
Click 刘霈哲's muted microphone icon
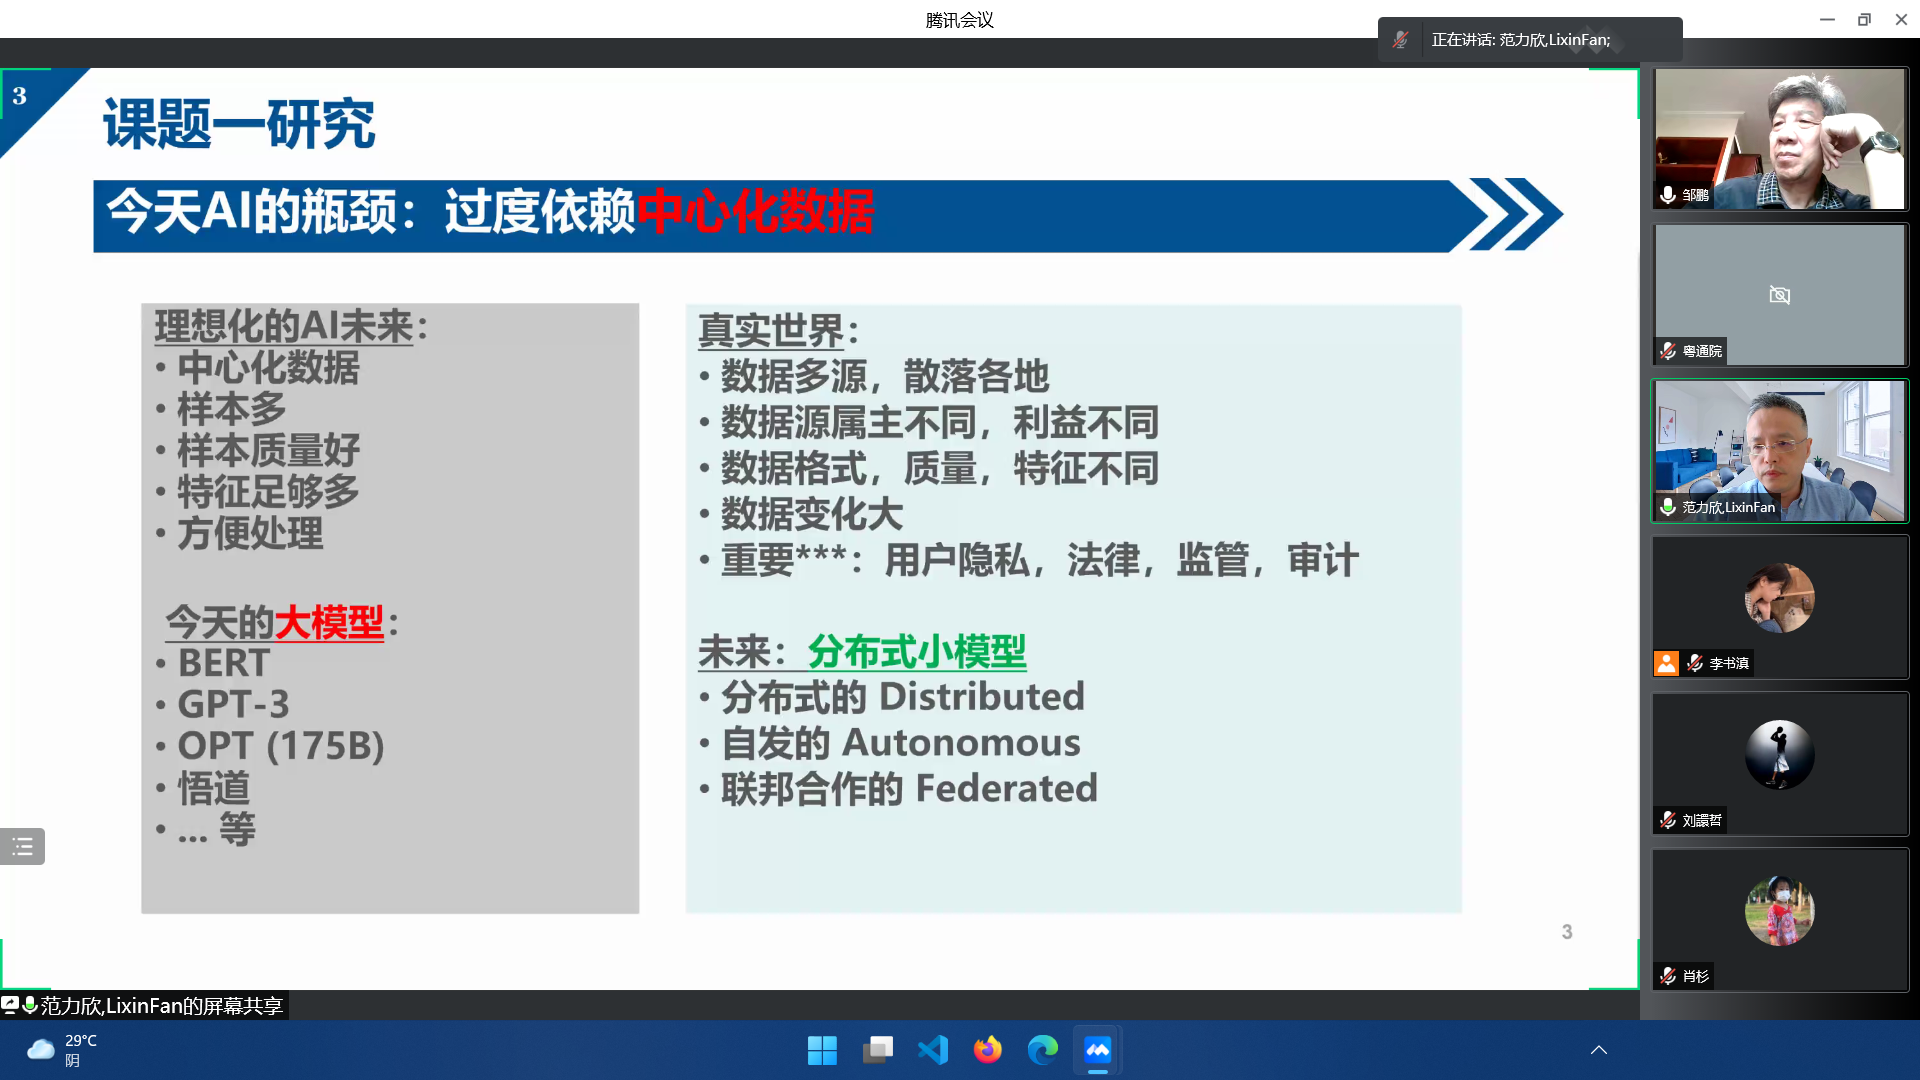(x=1667, y=820)
